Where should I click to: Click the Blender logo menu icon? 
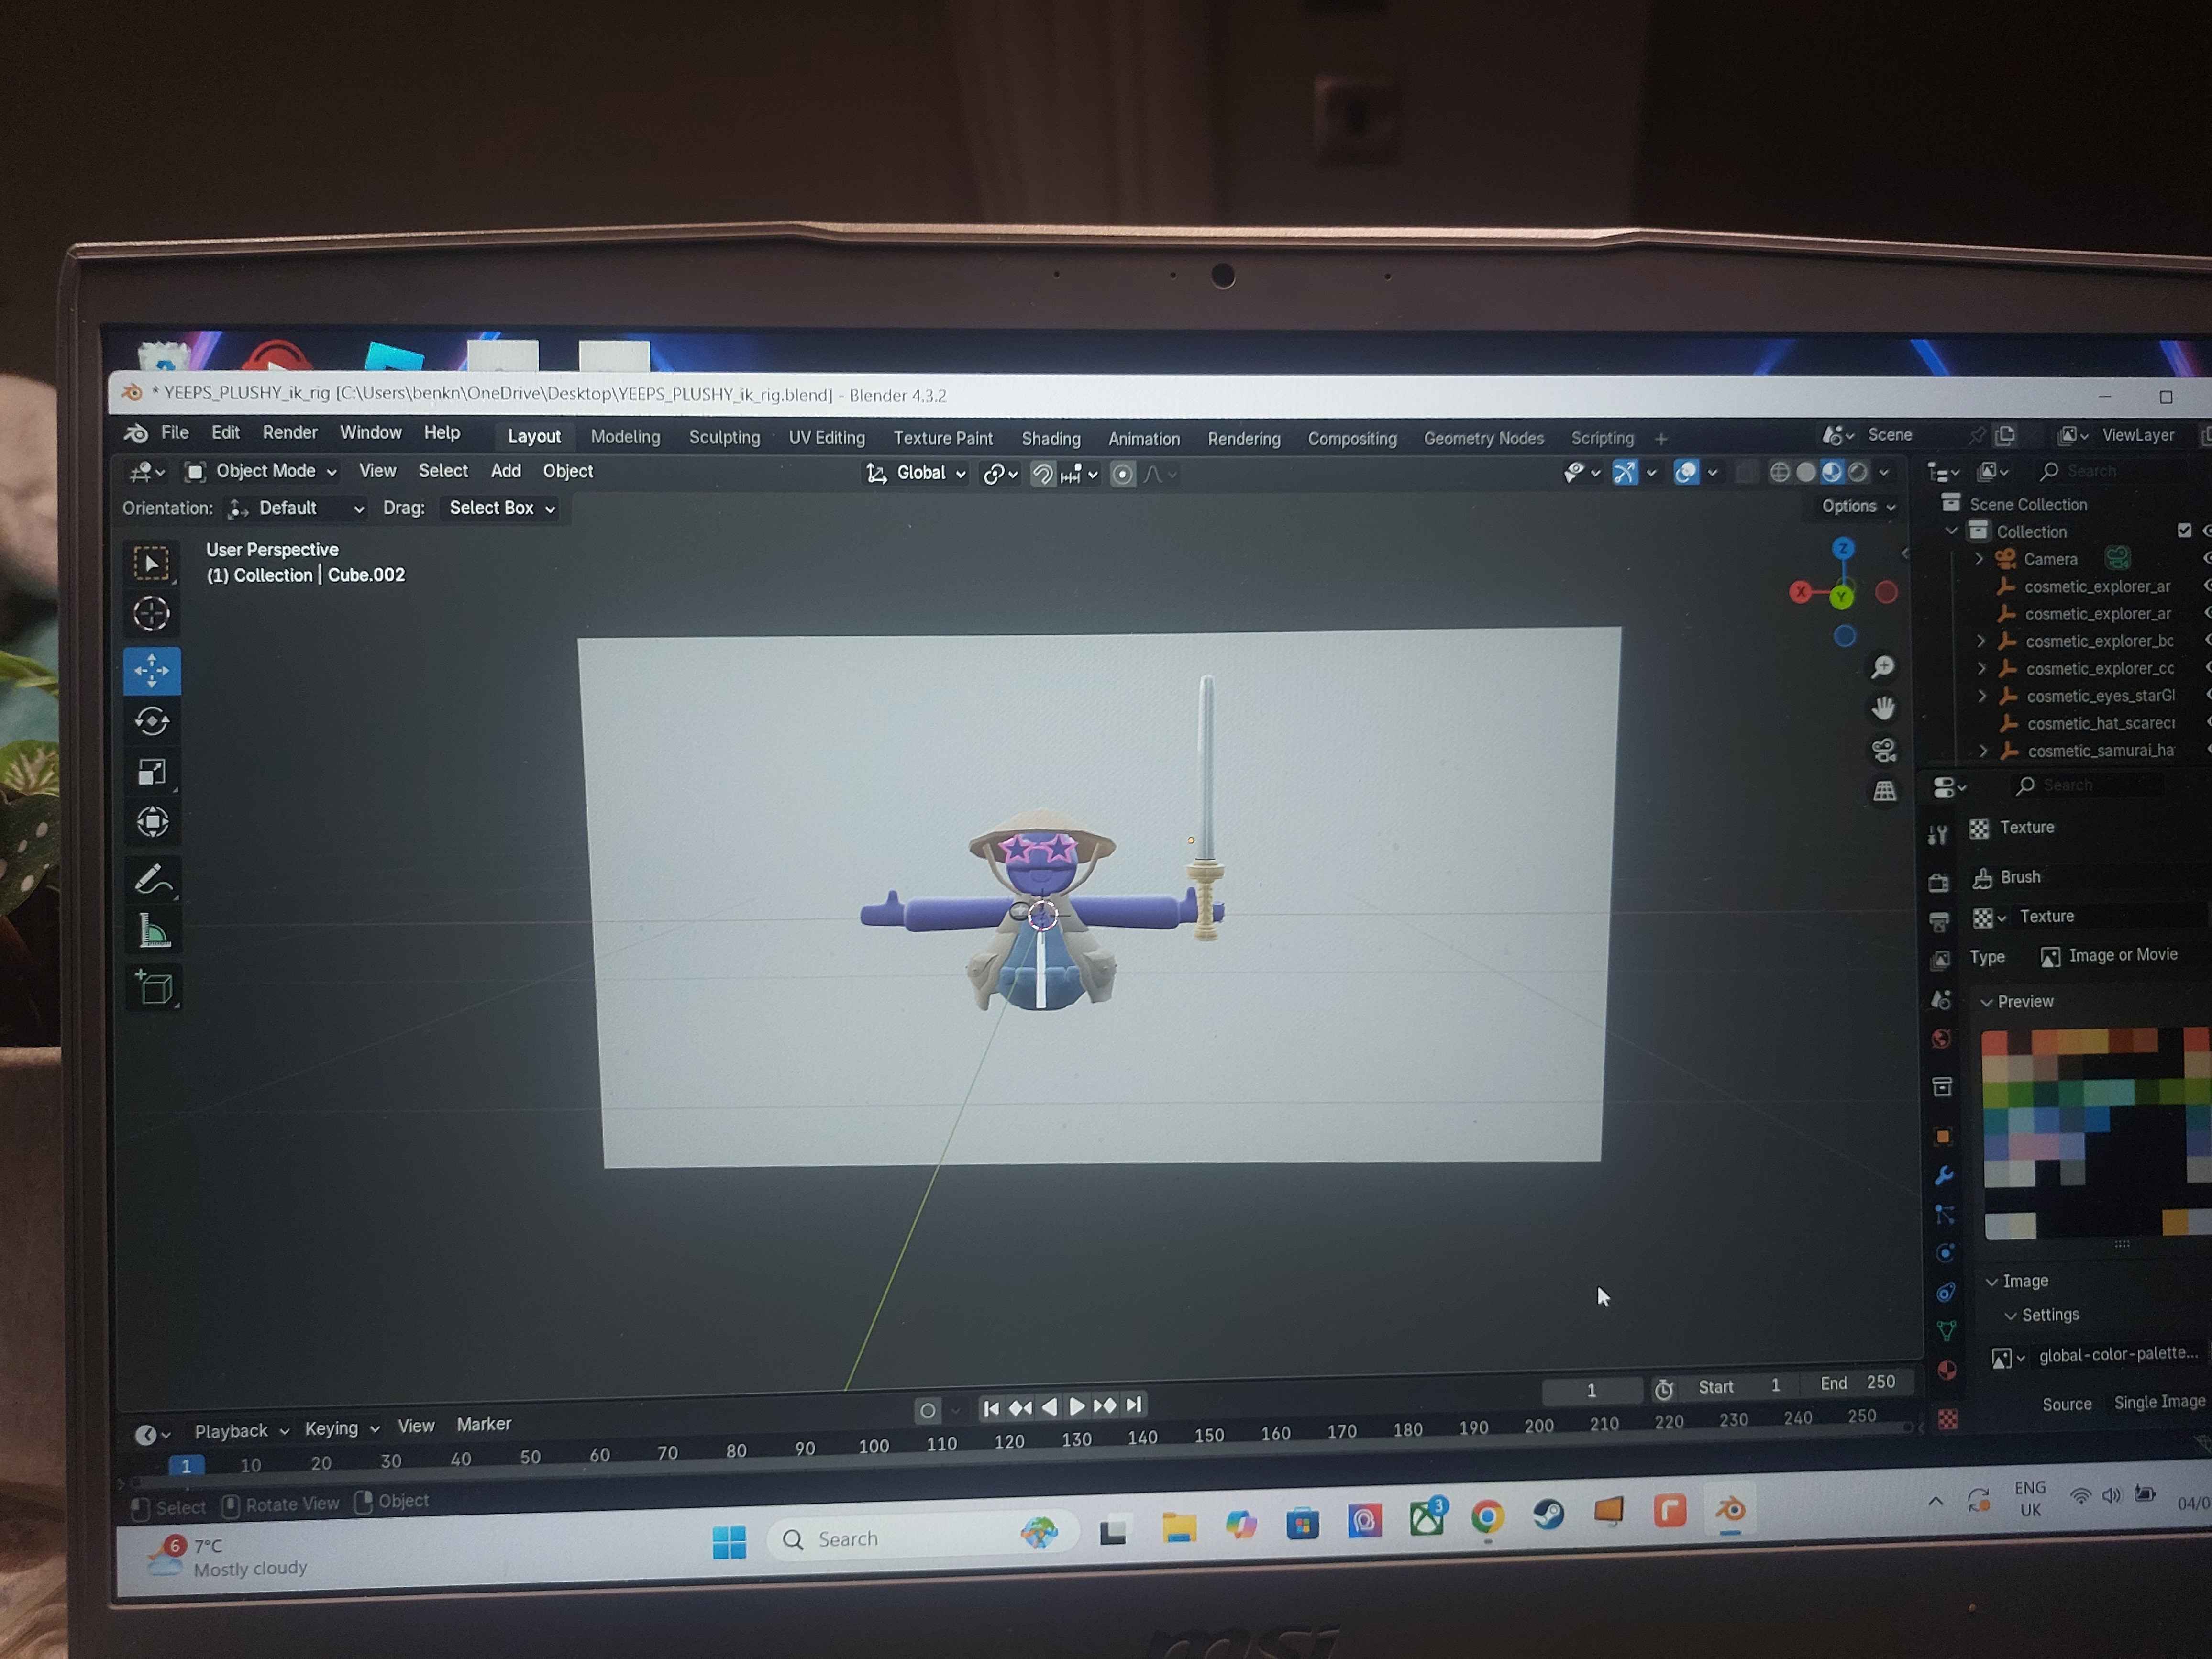136,433
